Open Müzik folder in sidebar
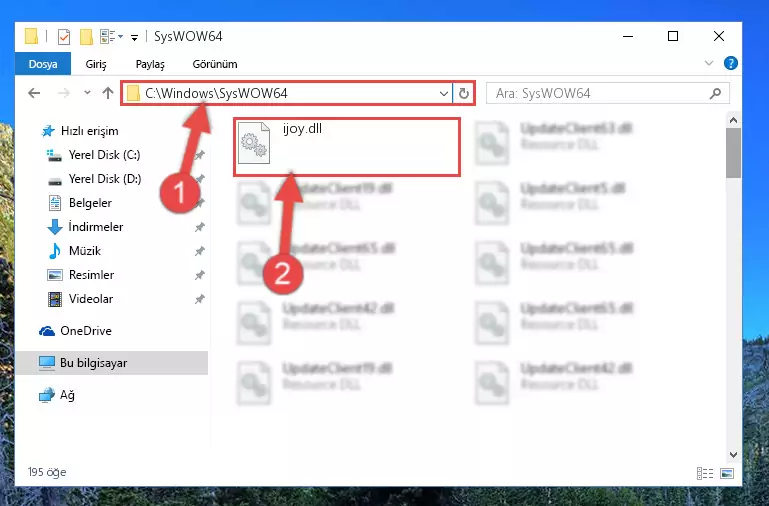Viewport: 769px width, 506px height. click(x=85, y=251)
